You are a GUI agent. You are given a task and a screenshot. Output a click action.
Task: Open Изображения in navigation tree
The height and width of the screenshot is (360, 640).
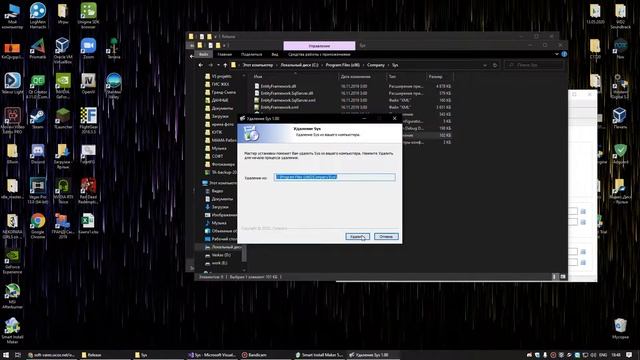point(224,215)
